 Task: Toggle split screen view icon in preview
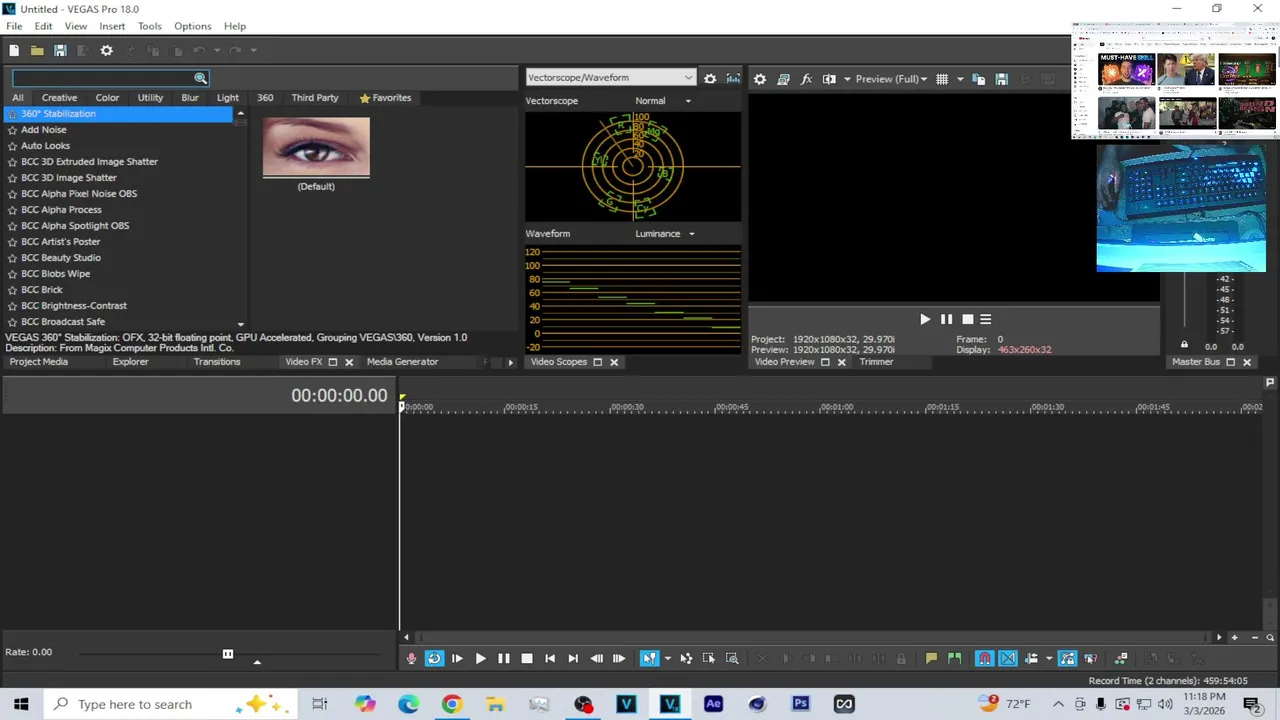coord(829,79)
